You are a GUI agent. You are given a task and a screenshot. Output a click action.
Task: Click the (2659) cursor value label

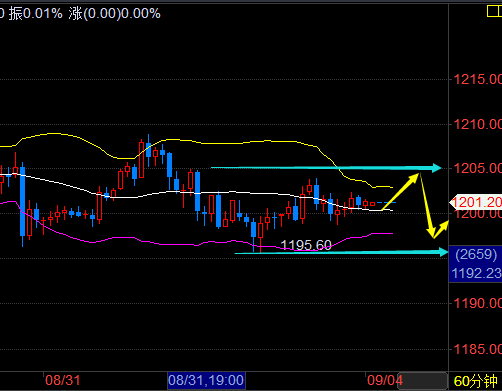[x=476, y=254]
